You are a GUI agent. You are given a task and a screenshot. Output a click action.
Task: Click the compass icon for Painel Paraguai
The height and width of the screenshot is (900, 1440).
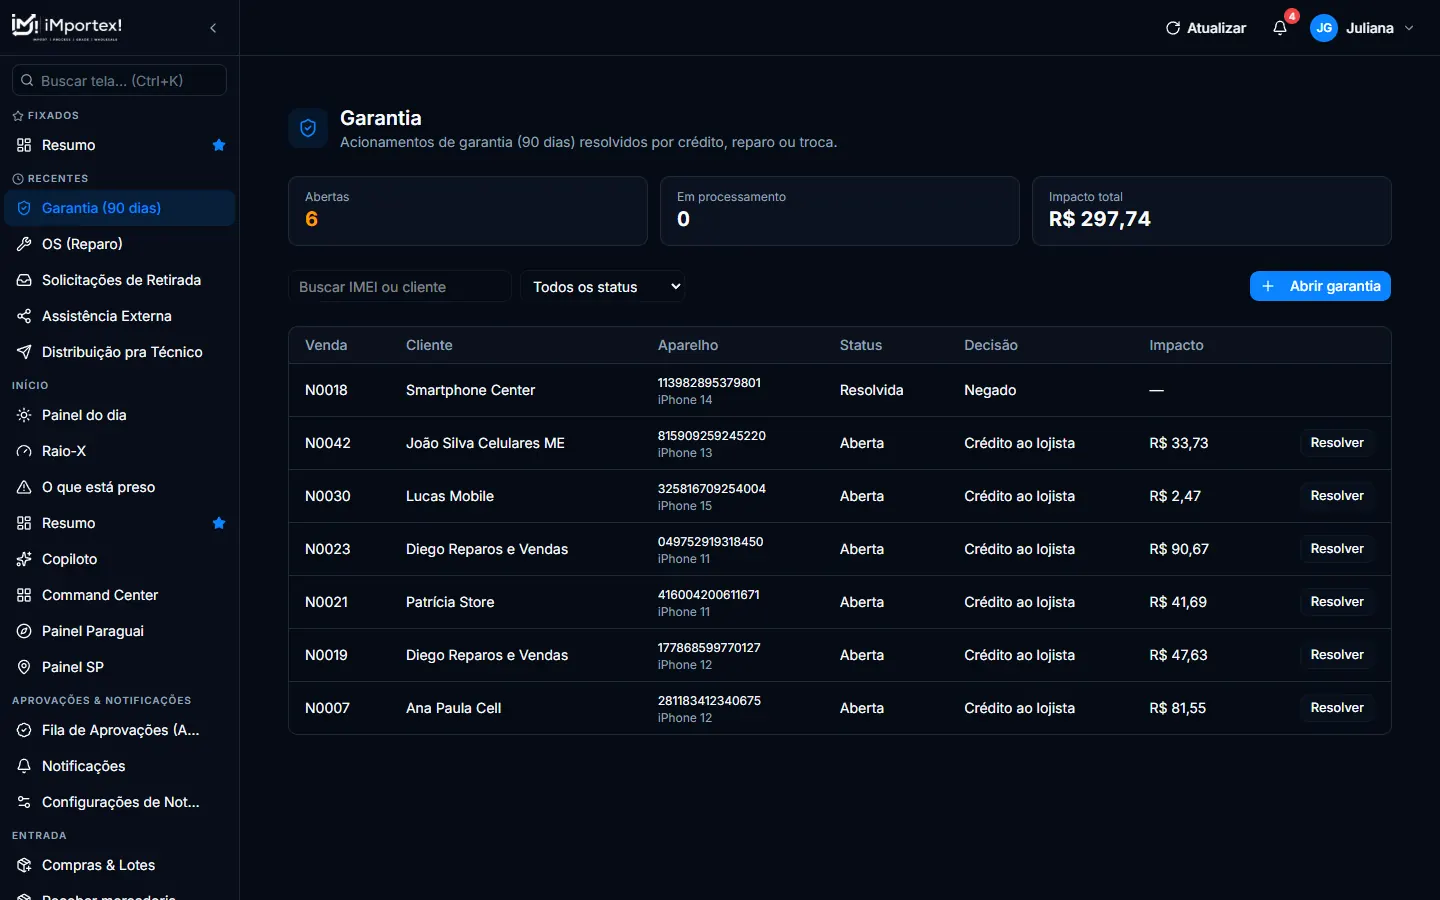click(x=24, y=631)
